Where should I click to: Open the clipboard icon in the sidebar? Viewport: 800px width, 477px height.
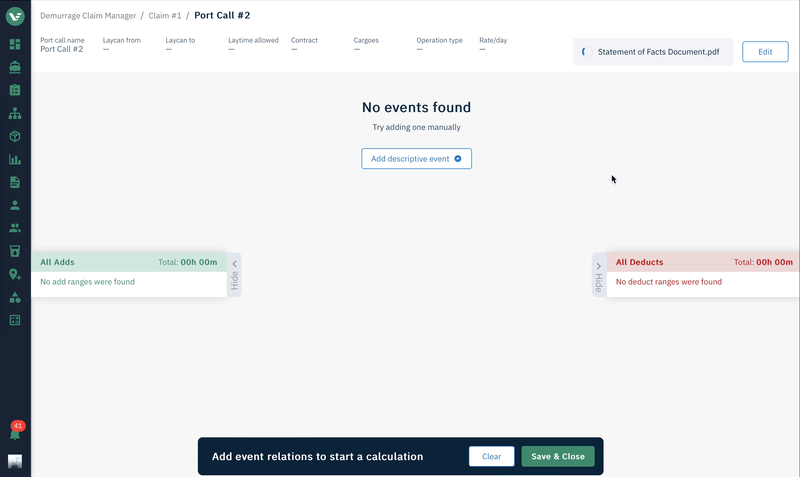click(15, 90)
